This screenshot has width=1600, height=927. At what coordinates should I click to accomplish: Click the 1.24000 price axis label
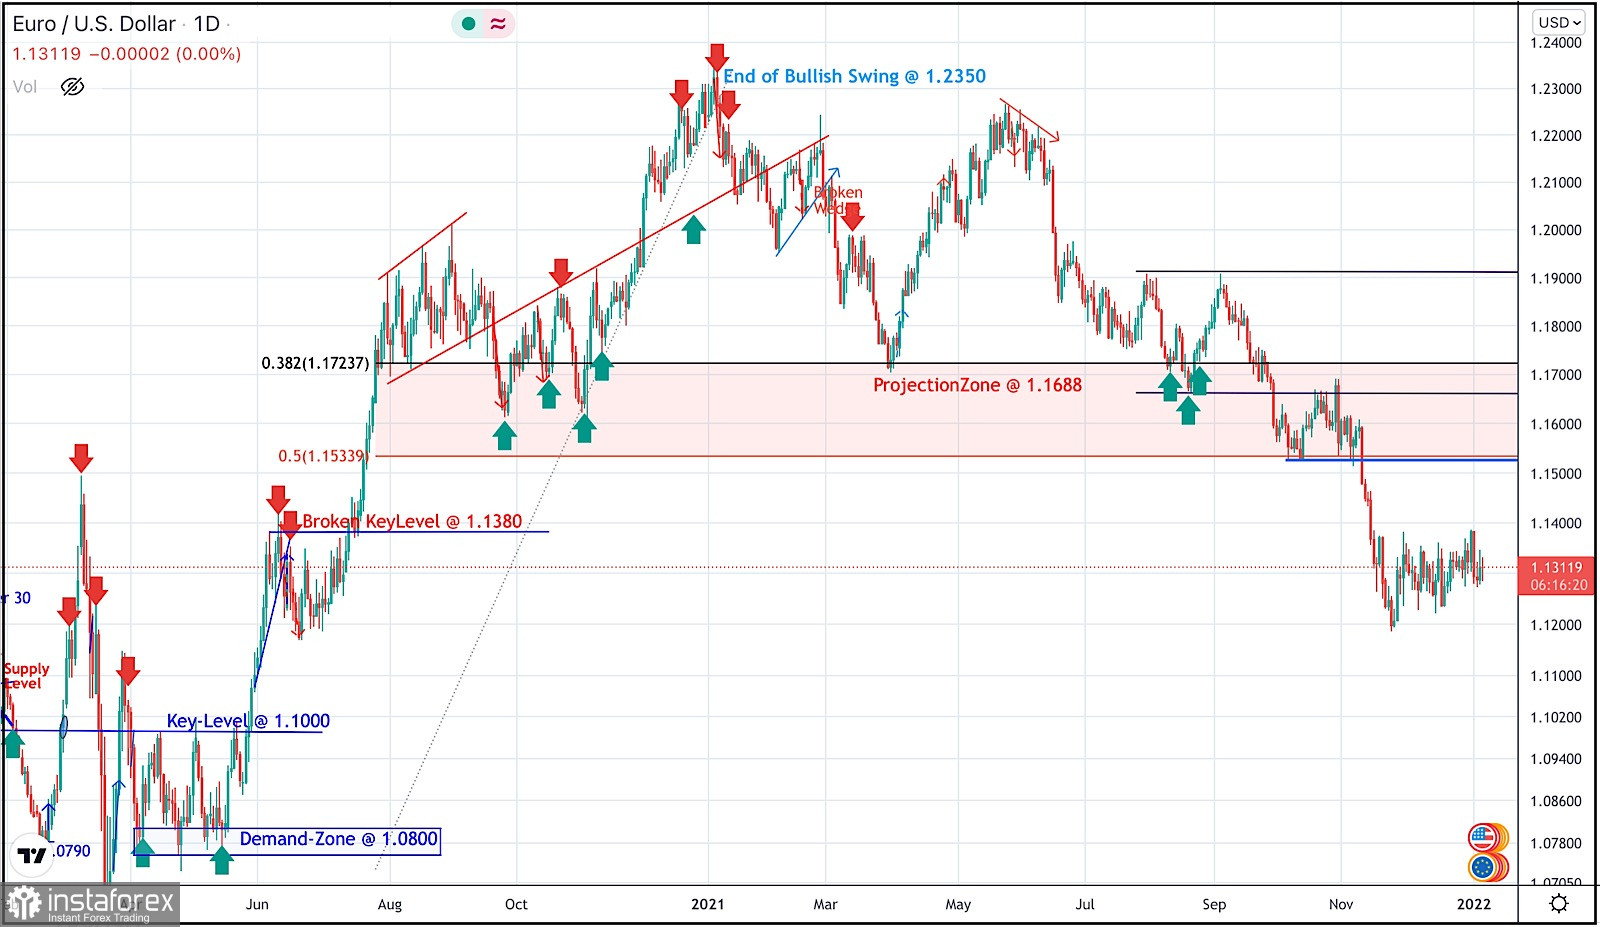coord(1556,43)
